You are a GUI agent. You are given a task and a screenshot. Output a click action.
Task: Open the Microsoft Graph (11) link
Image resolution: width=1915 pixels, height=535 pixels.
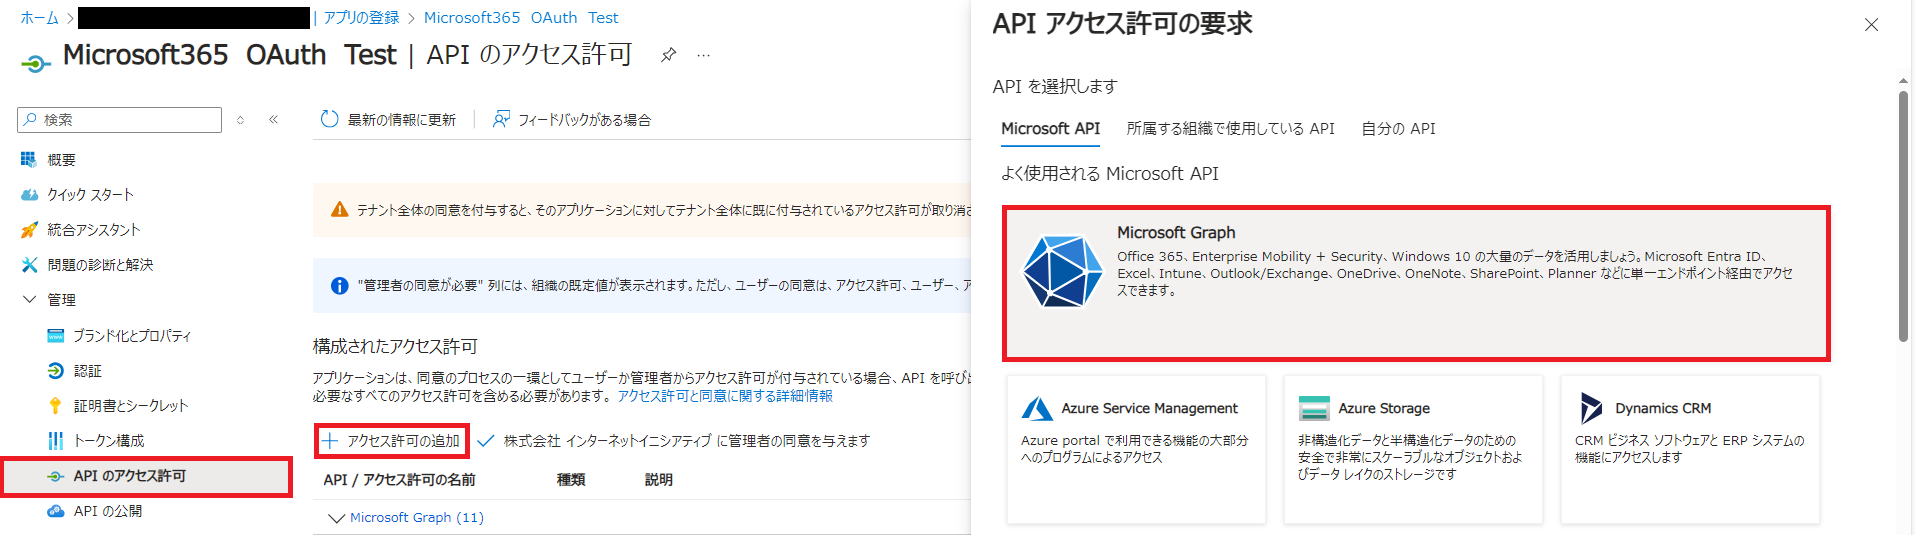pos(417,518)
